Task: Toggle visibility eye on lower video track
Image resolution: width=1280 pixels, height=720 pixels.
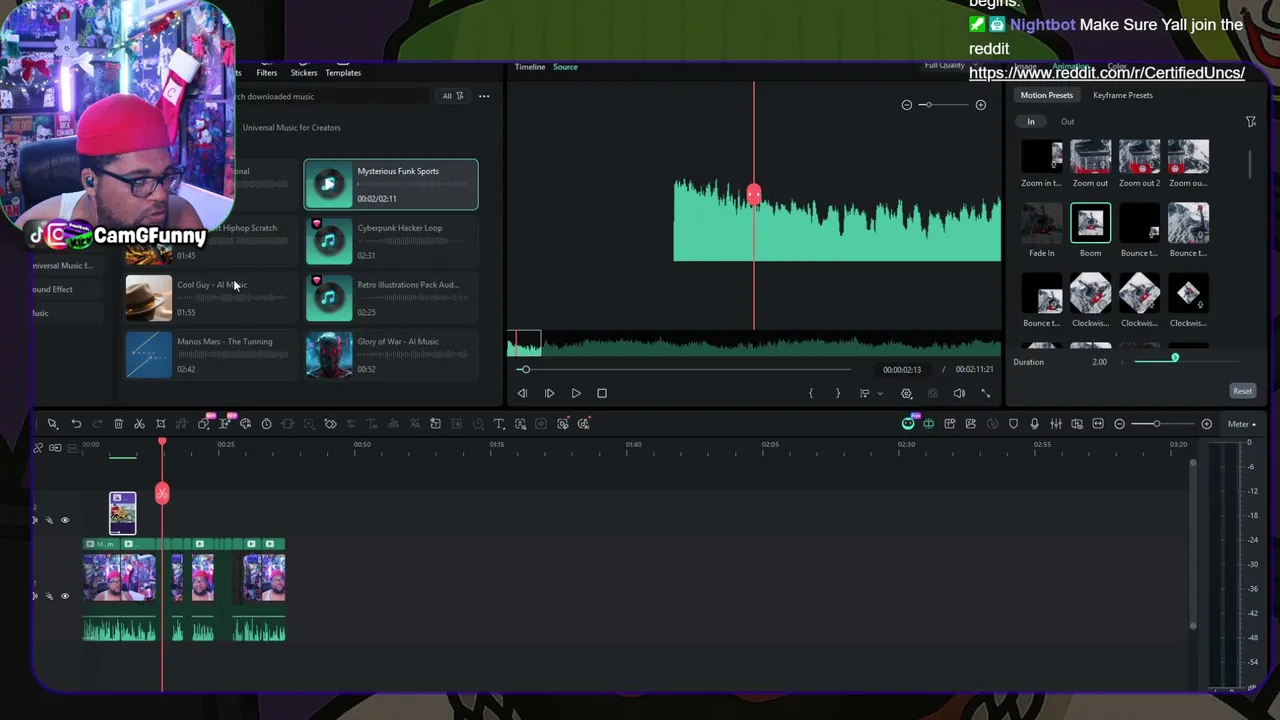Action: (x=65, y=596)
